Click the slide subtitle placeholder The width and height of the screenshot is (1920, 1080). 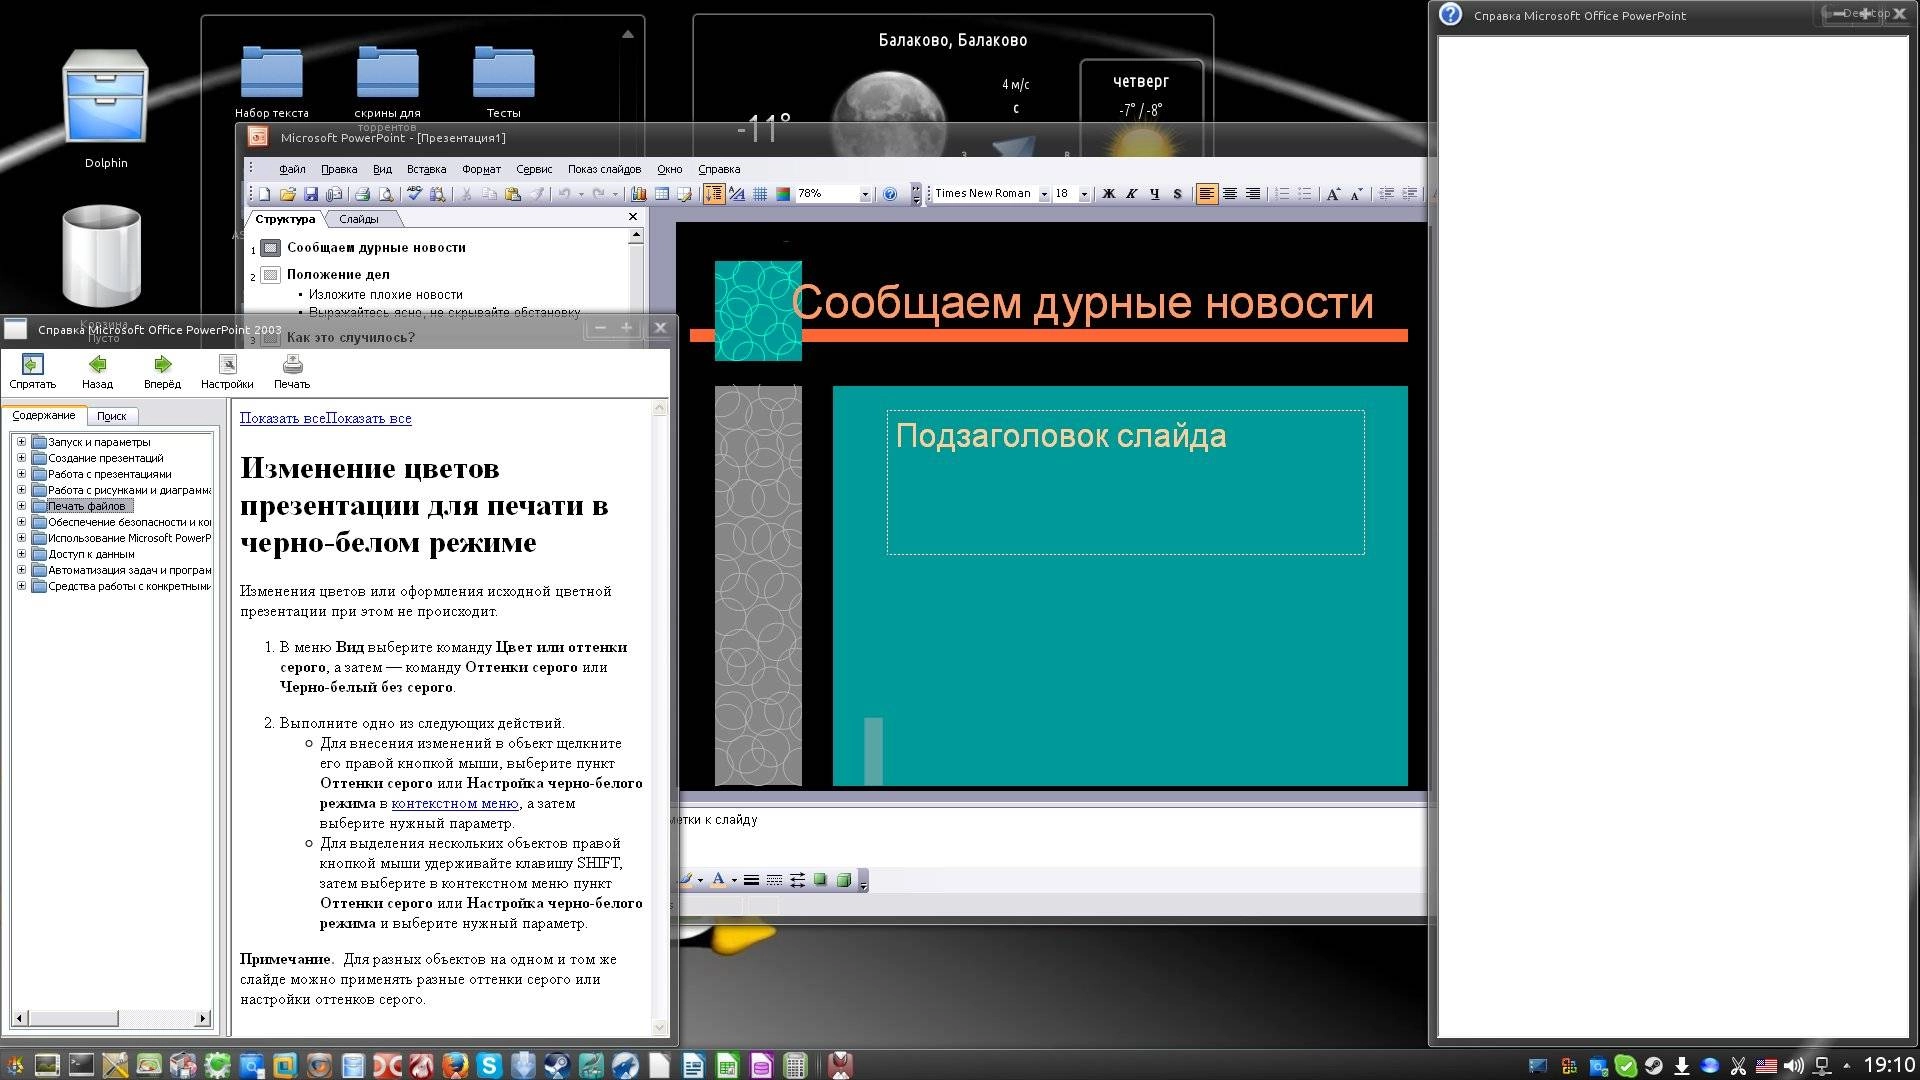coord(1125,482)
